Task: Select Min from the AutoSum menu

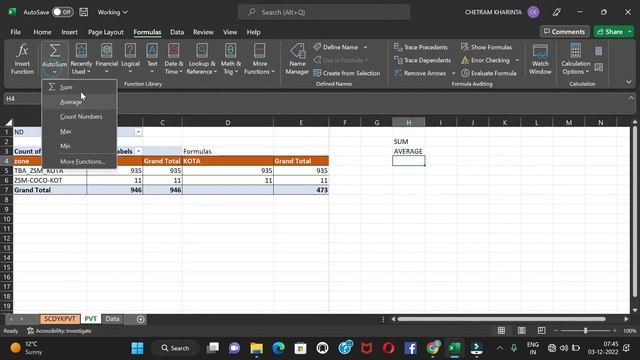Action: [x=79, y=146]
